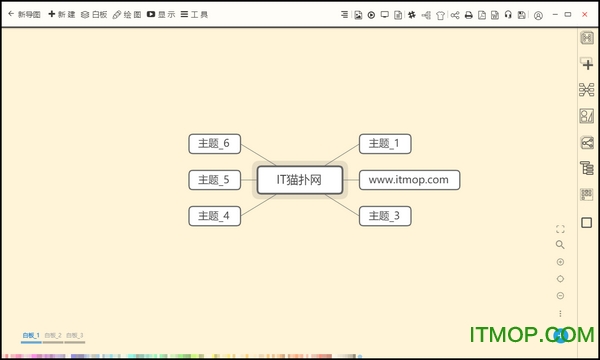
Task: Click the grid icons panel in sidebar
Action: pyautogui.click(x=587, y=194)
